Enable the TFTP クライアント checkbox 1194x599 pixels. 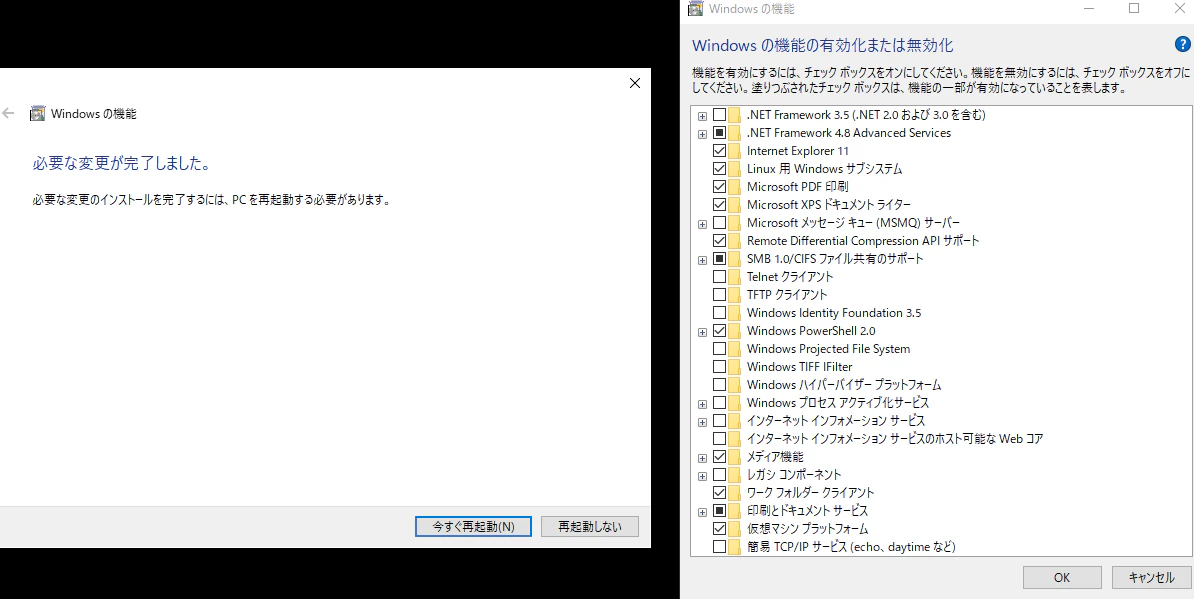(719, 295)
